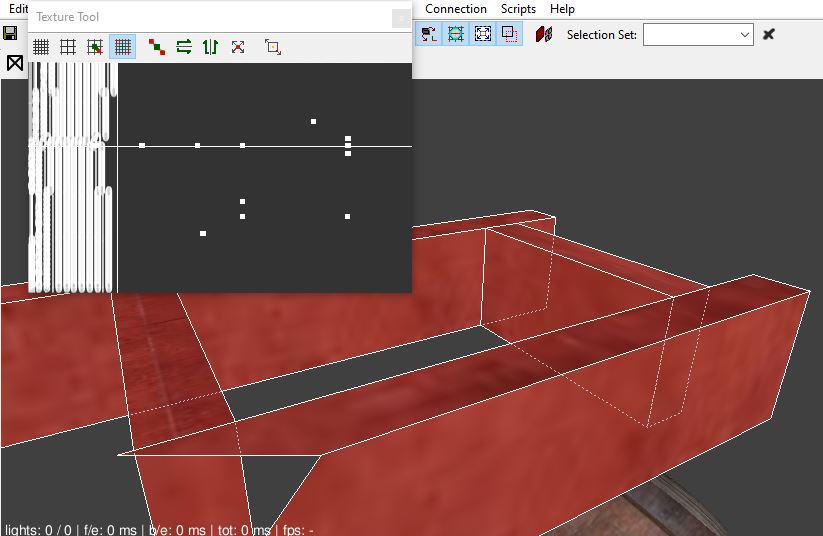This screenshot has width=823, height=536.
Task: Click the square pivot icon in Texture Tool
Action: click(x=273, y=47)
